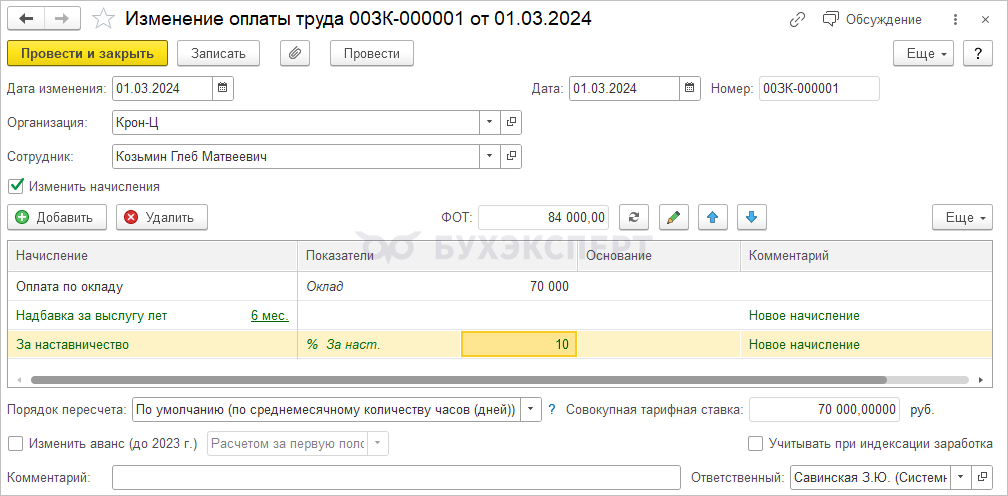Open the Ответственный user card icon

[x=982, y=477]
